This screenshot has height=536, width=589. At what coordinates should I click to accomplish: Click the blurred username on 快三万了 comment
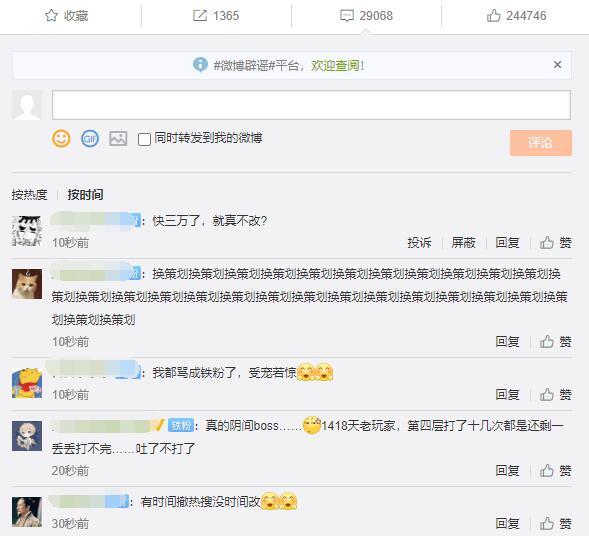pyautogui.click(x=96, y=220)
